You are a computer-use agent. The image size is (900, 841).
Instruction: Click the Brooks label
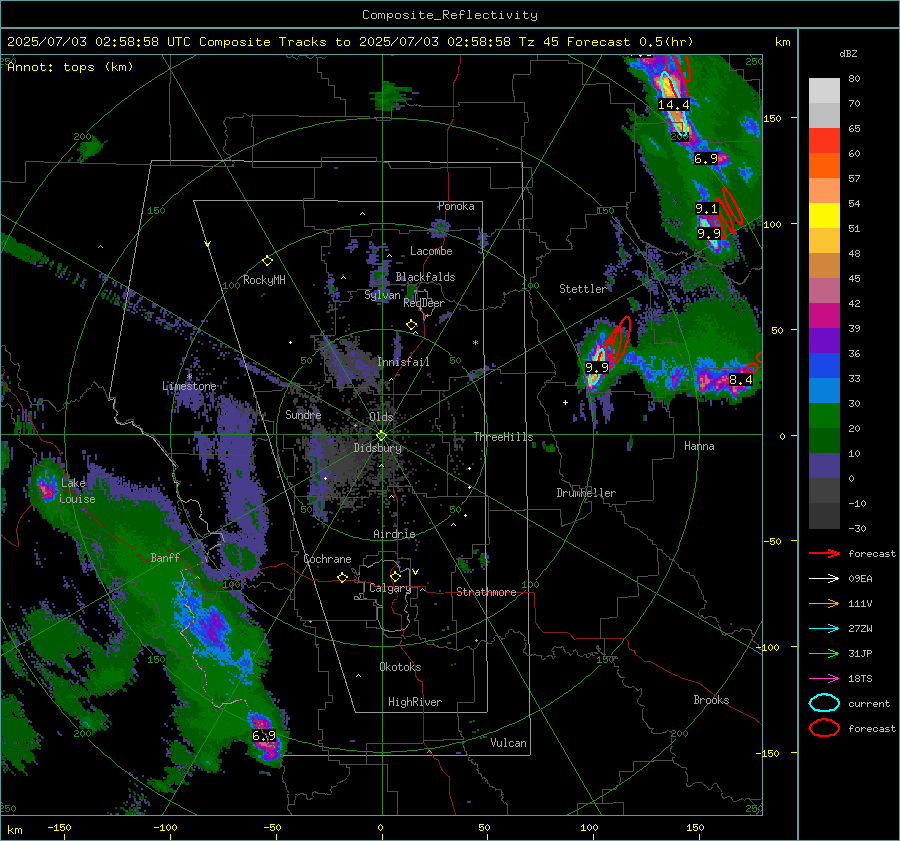pos(711,700)
